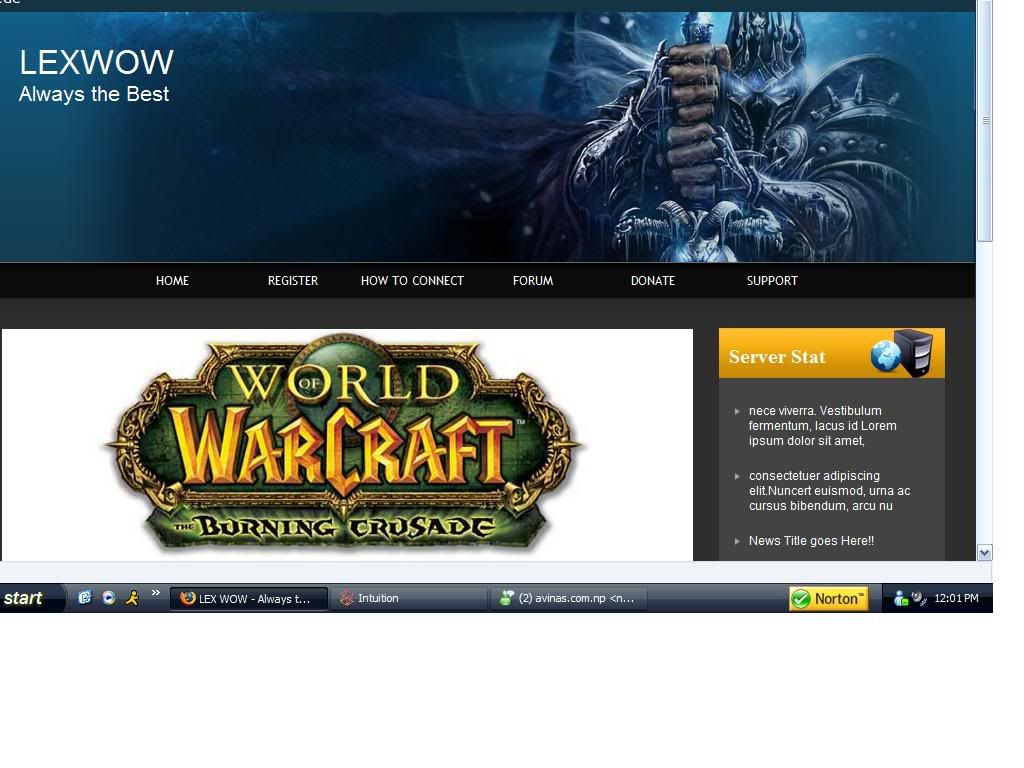Screen dimensions: 1024x768
Task: Click the vertical scrollbar thumb
Action: pyautogui.click(x=985, y=121)
